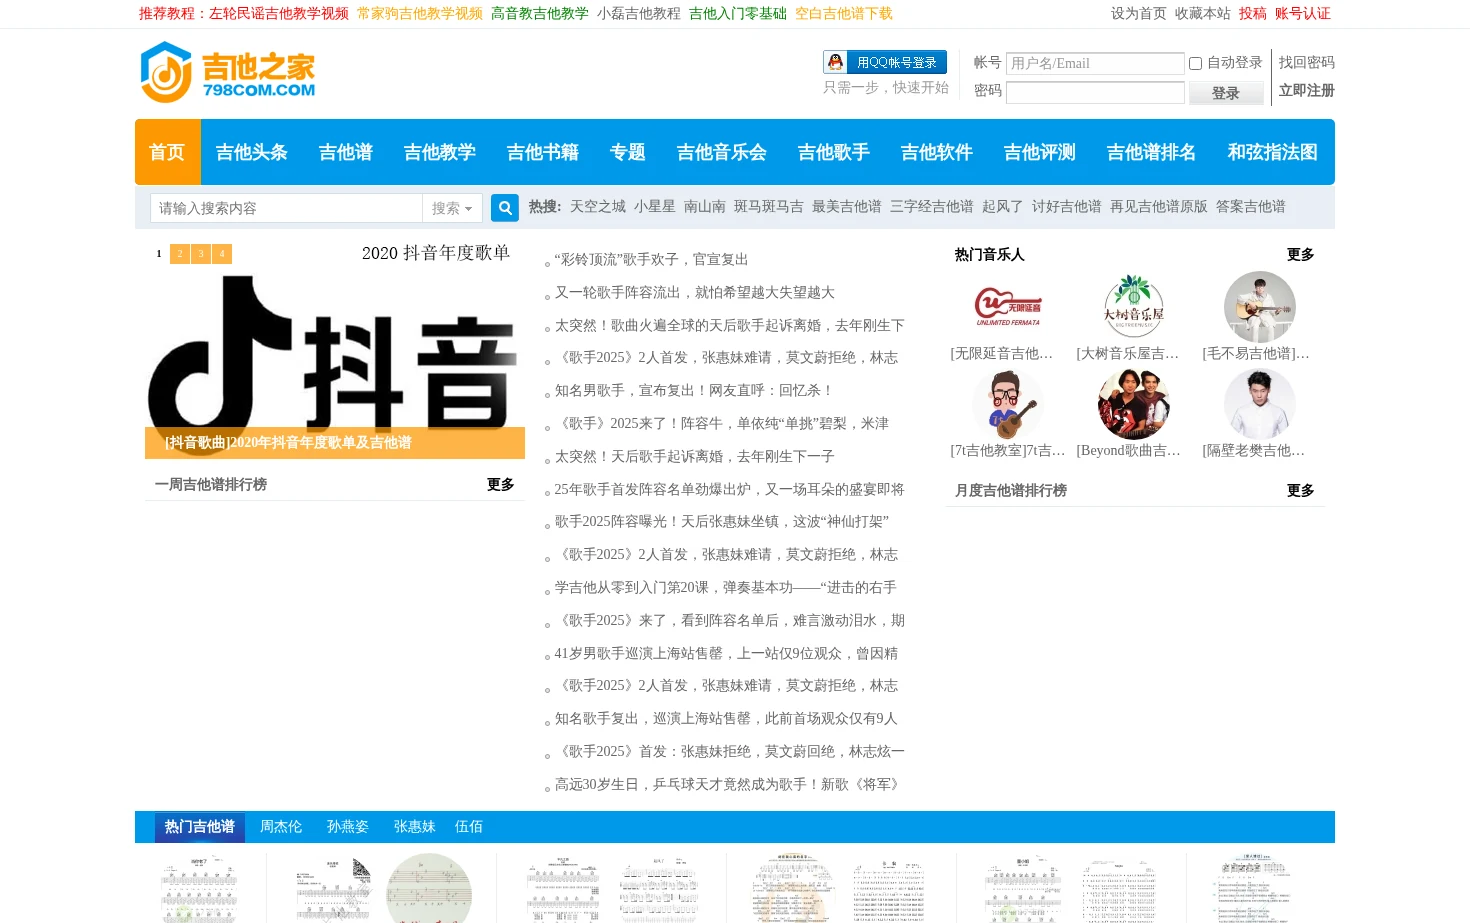Open 7t吉他教室 cartoon avatar

(x=1008, y=404)
